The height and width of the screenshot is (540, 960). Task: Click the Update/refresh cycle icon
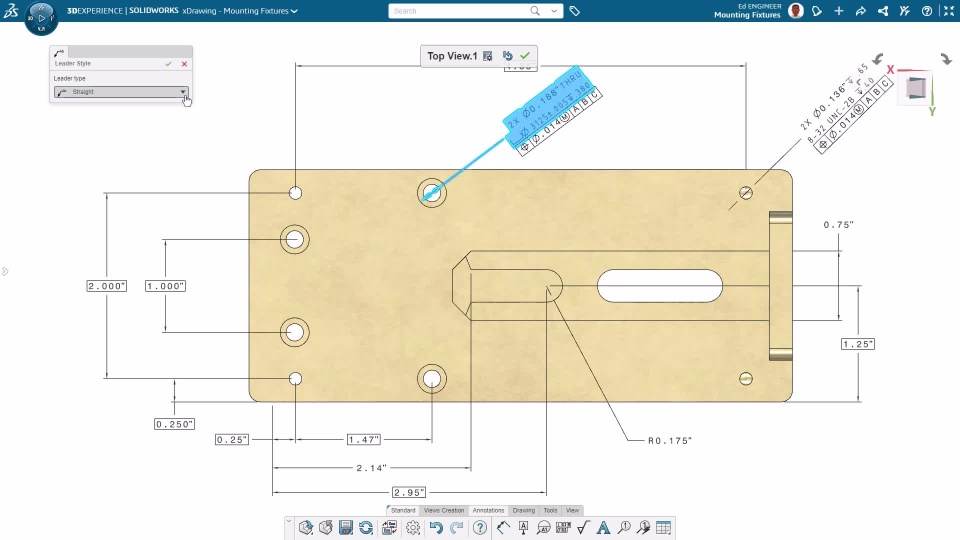coord(366,528)
